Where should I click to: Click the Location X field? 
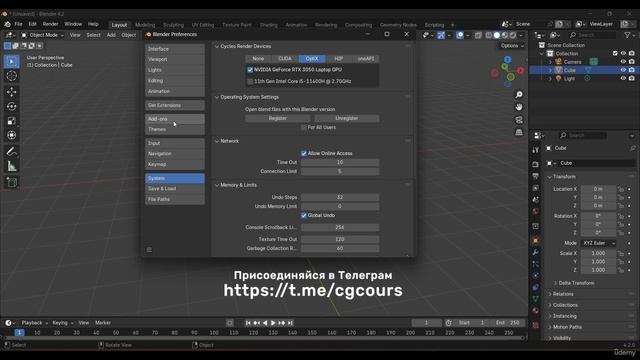[x=598, y=189]
